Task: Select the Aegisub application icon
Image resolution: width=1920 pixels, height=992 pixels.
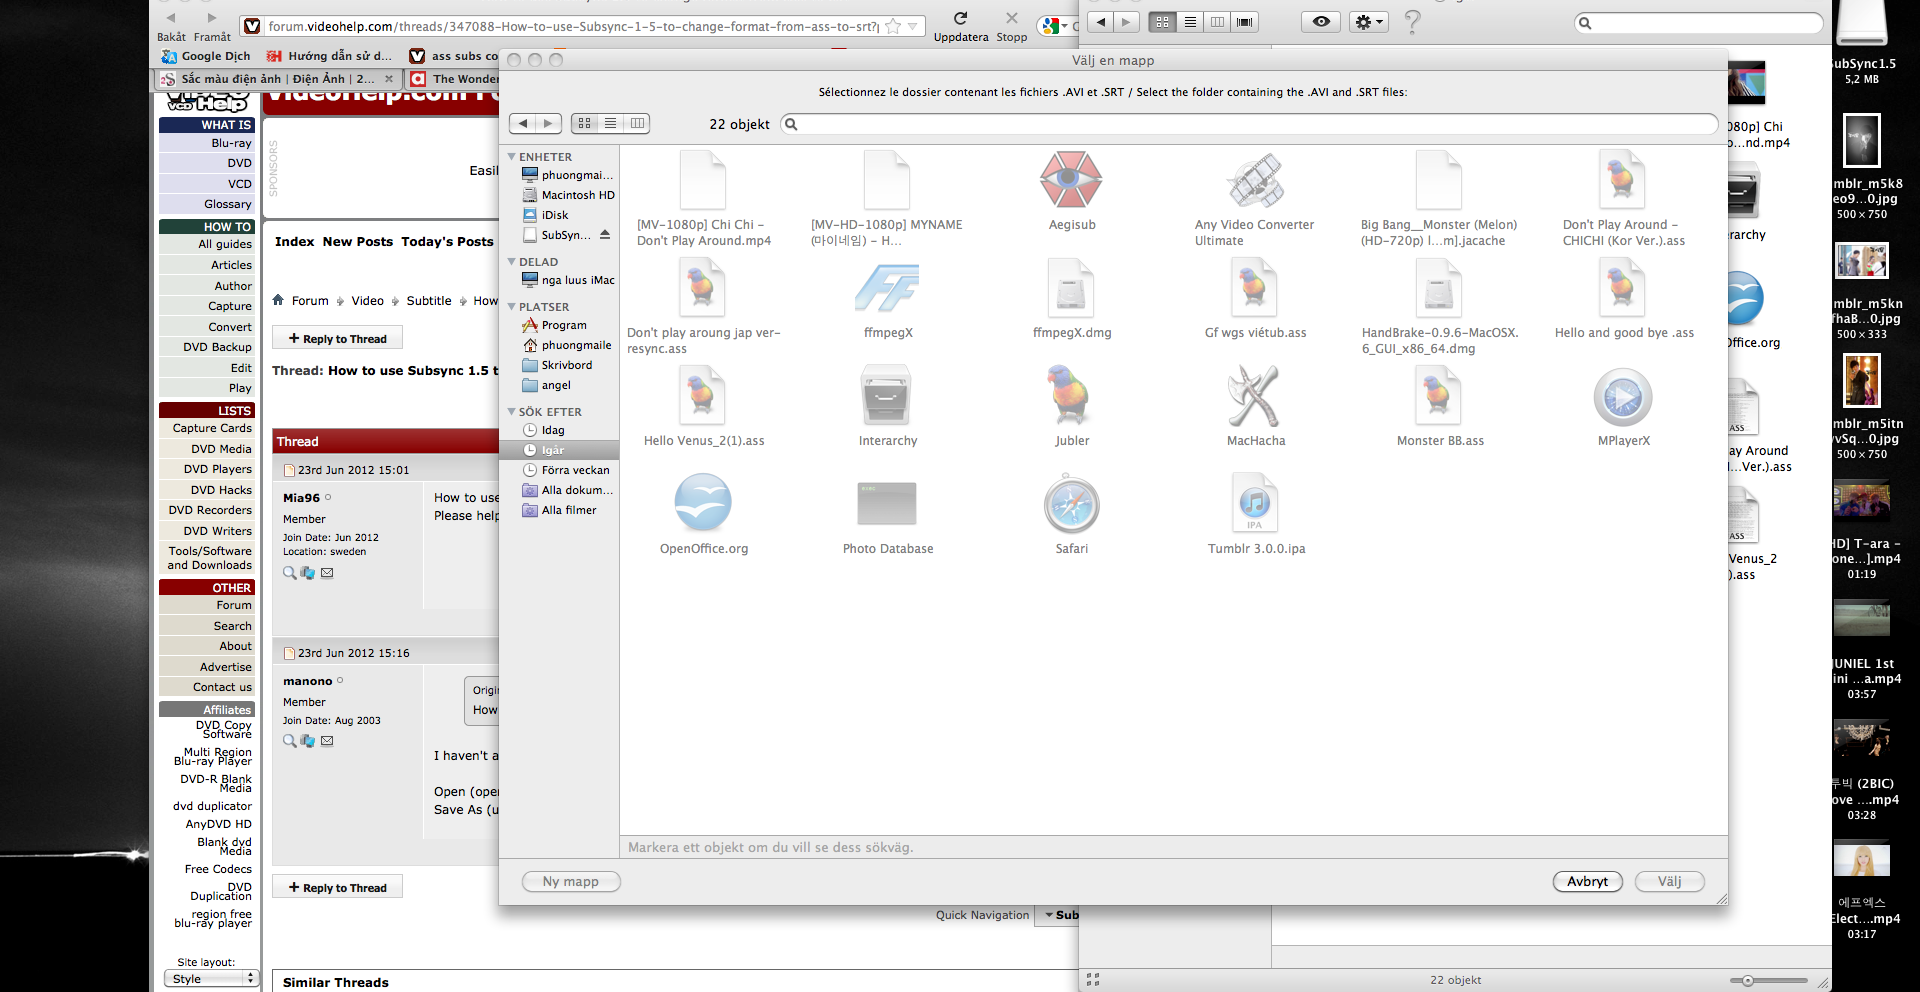Action: tap(1071, 180)
